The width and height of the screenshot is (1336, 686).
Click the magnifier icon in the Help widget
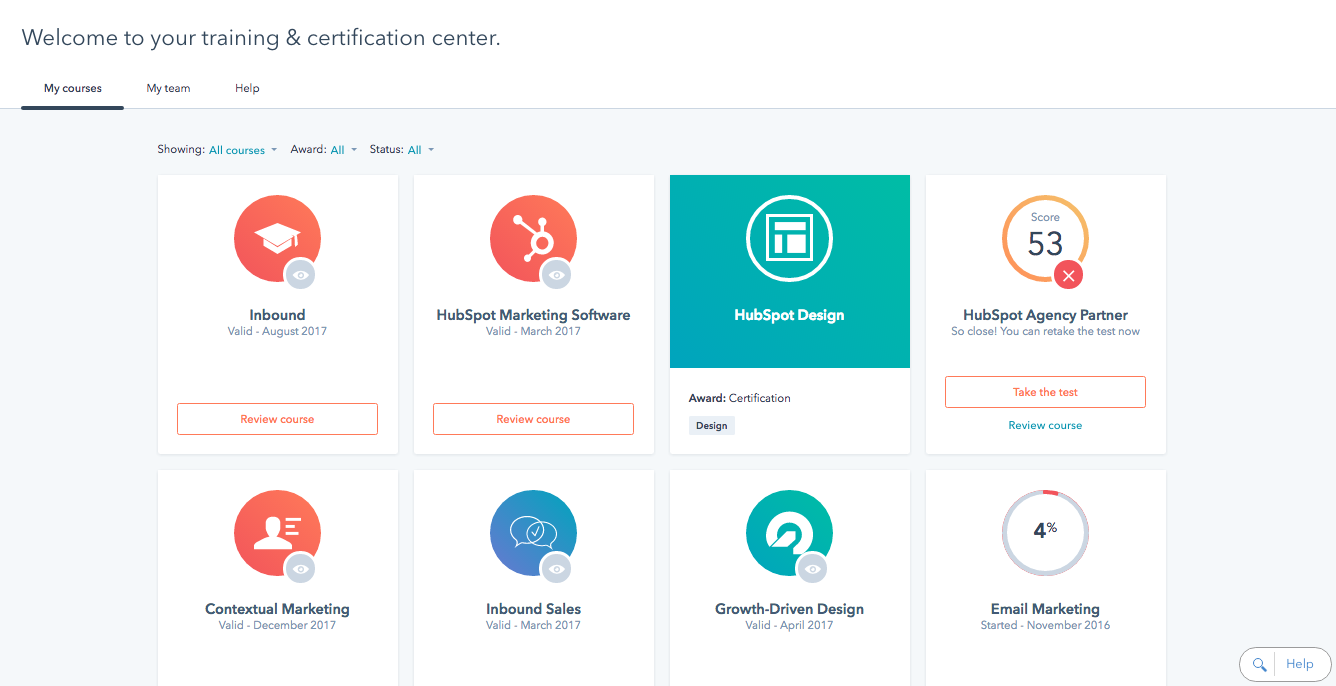pos(1260,664)
